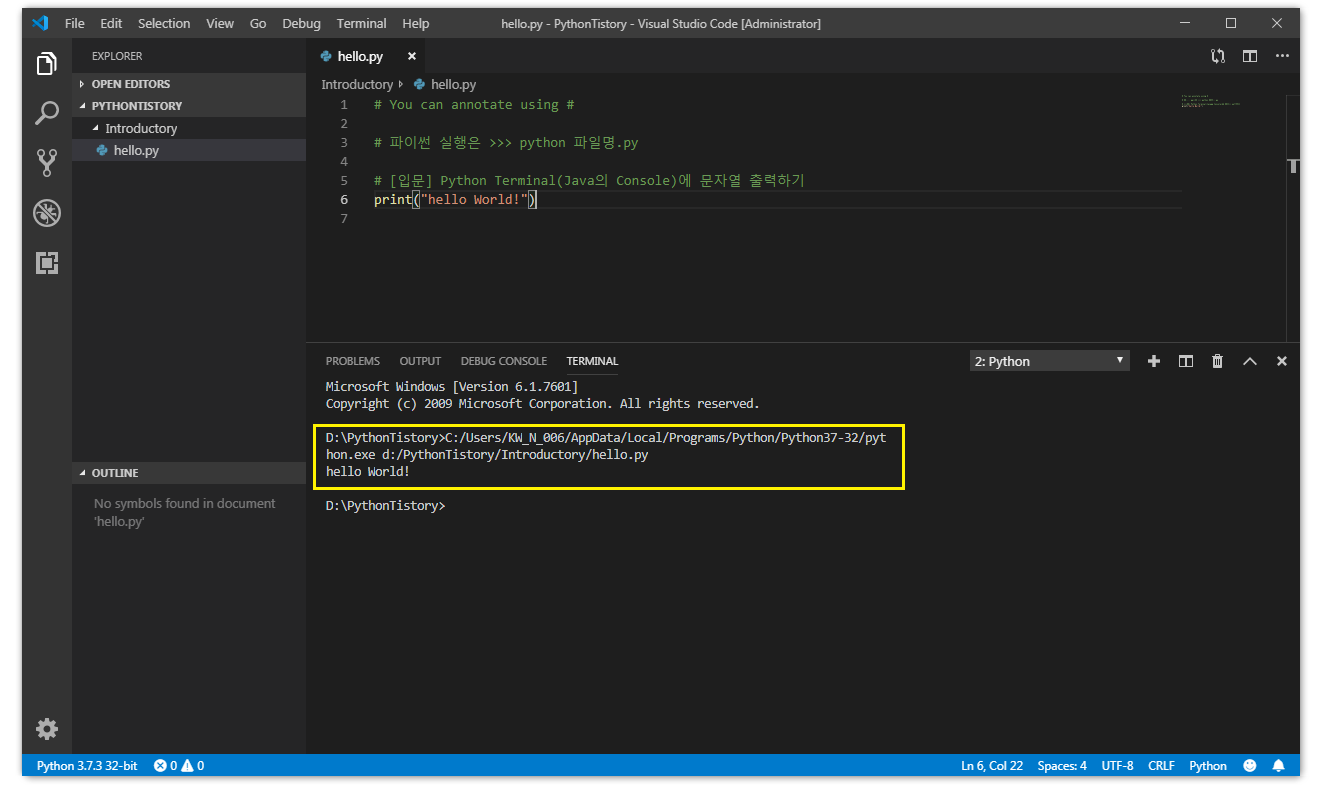Screen dimensions: 1323x786
Task: Maximize panel with up chevron
Action: [x=1249, y=361]
